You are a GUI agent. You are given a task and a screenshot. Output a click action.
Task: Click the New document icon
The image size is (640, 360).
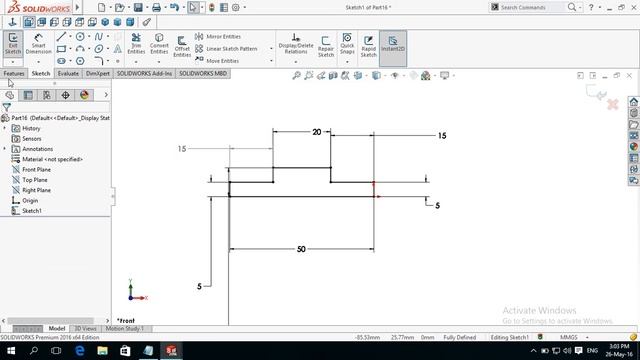click(x=101, y=7)
